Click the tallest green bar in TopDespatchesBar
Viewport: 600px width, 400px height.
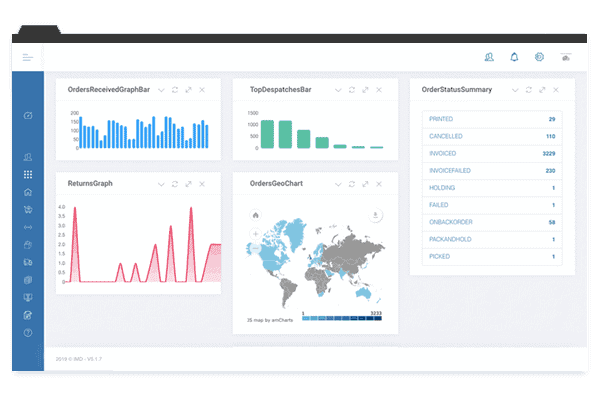[267, 134]
